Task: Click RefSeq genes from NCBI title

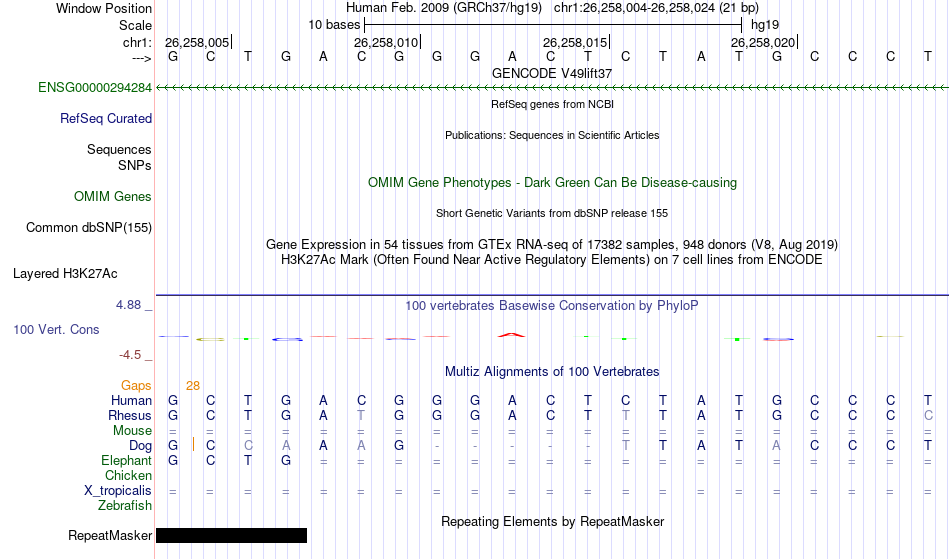Action: pos(552,104)
